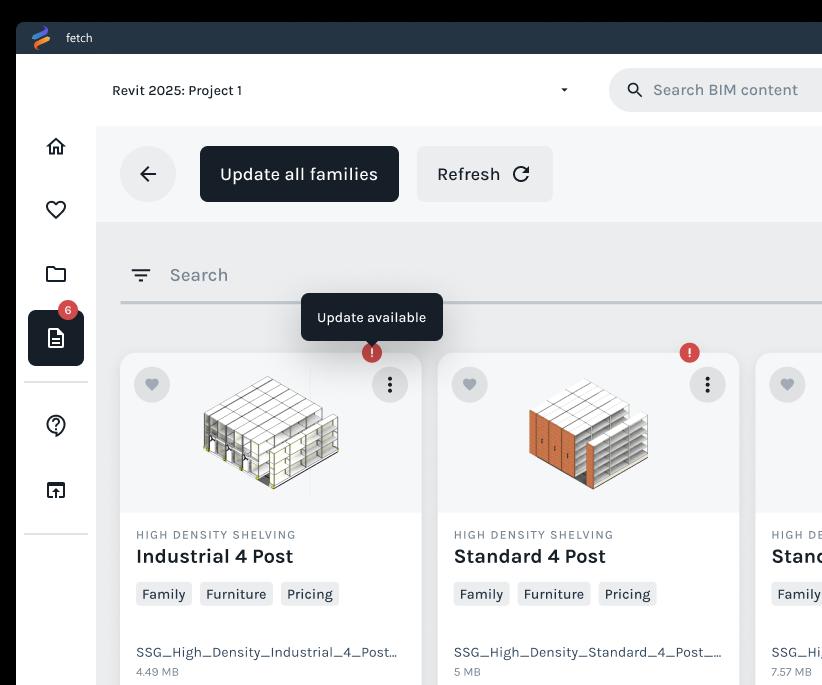Open the Folders icon in the sidebar

(56, 274)
